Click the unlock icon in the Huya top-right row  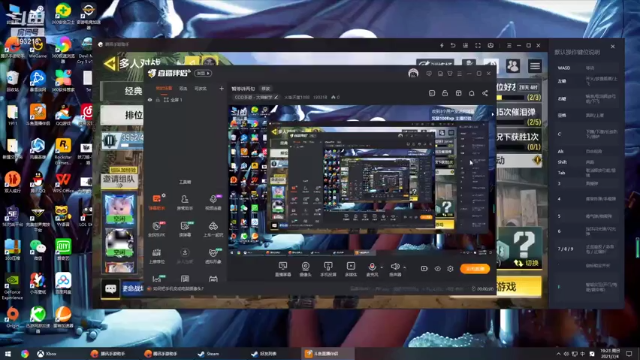445,93
